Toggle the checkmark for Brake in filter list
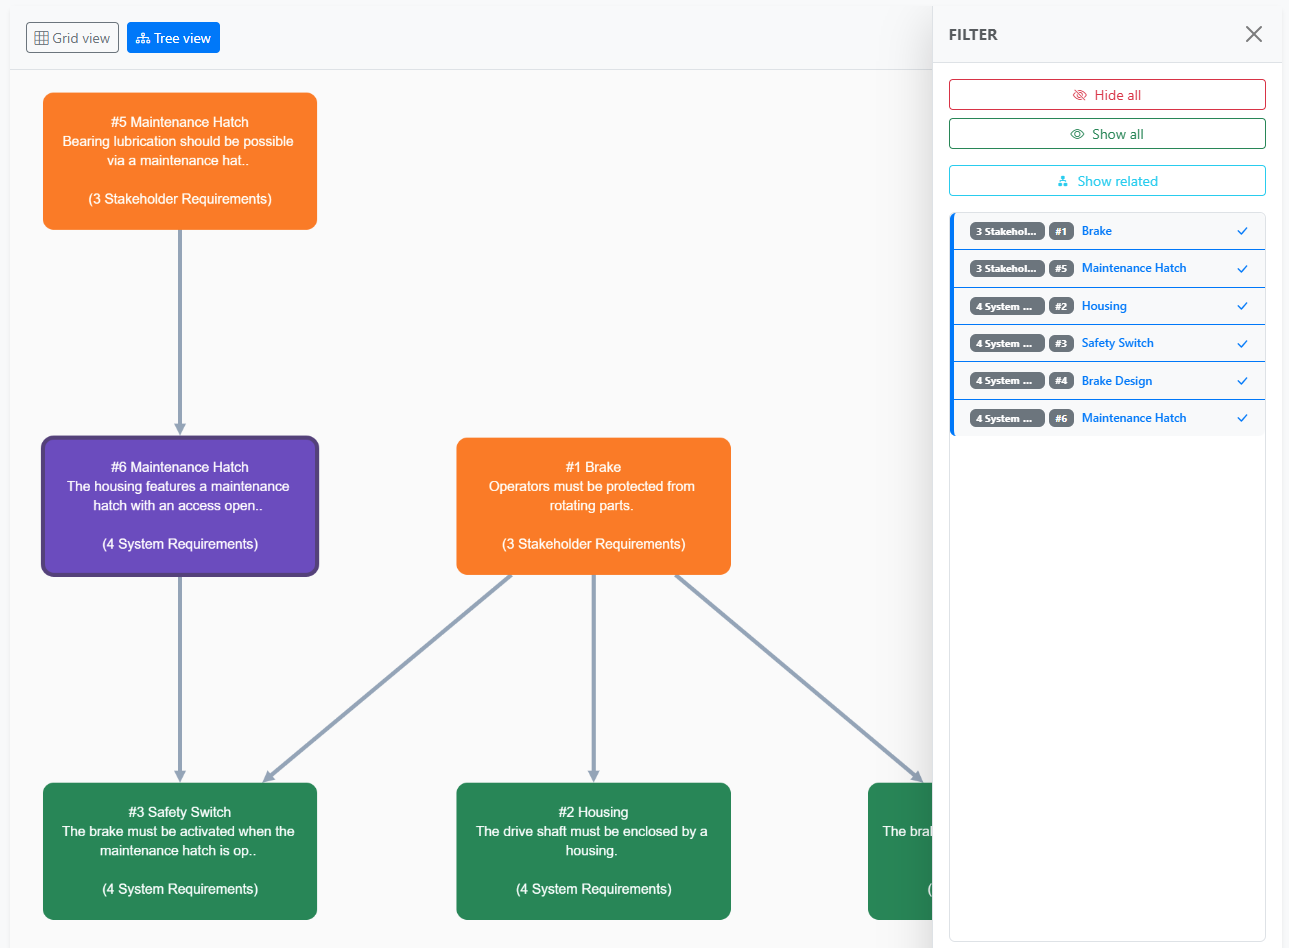 tap(1243, 231)
